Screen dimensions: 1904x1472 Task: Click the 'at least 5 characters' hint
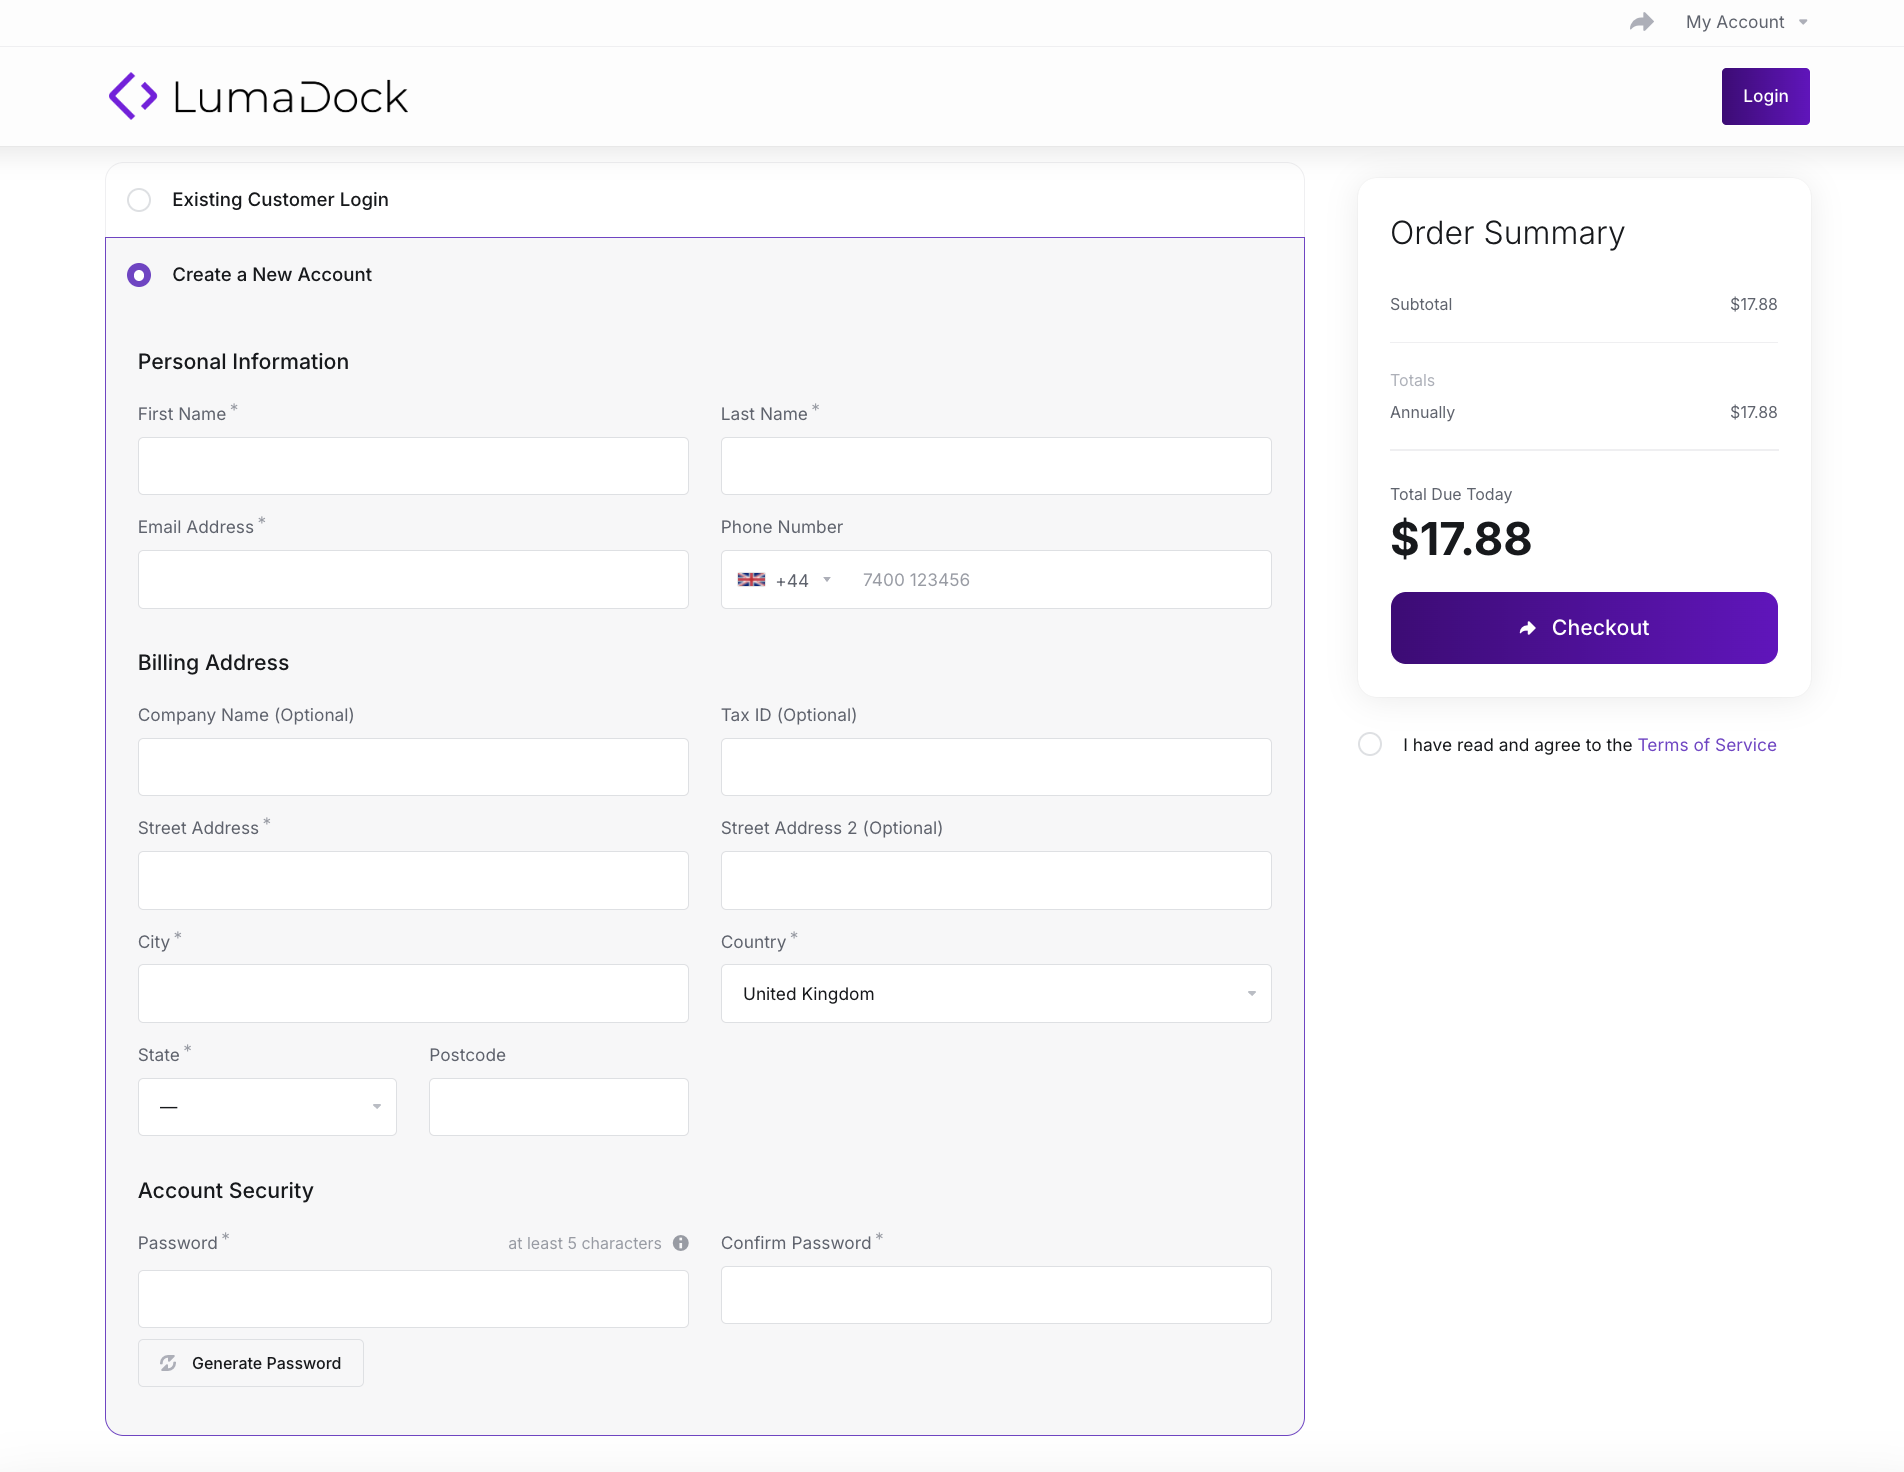click(585, 1243)
